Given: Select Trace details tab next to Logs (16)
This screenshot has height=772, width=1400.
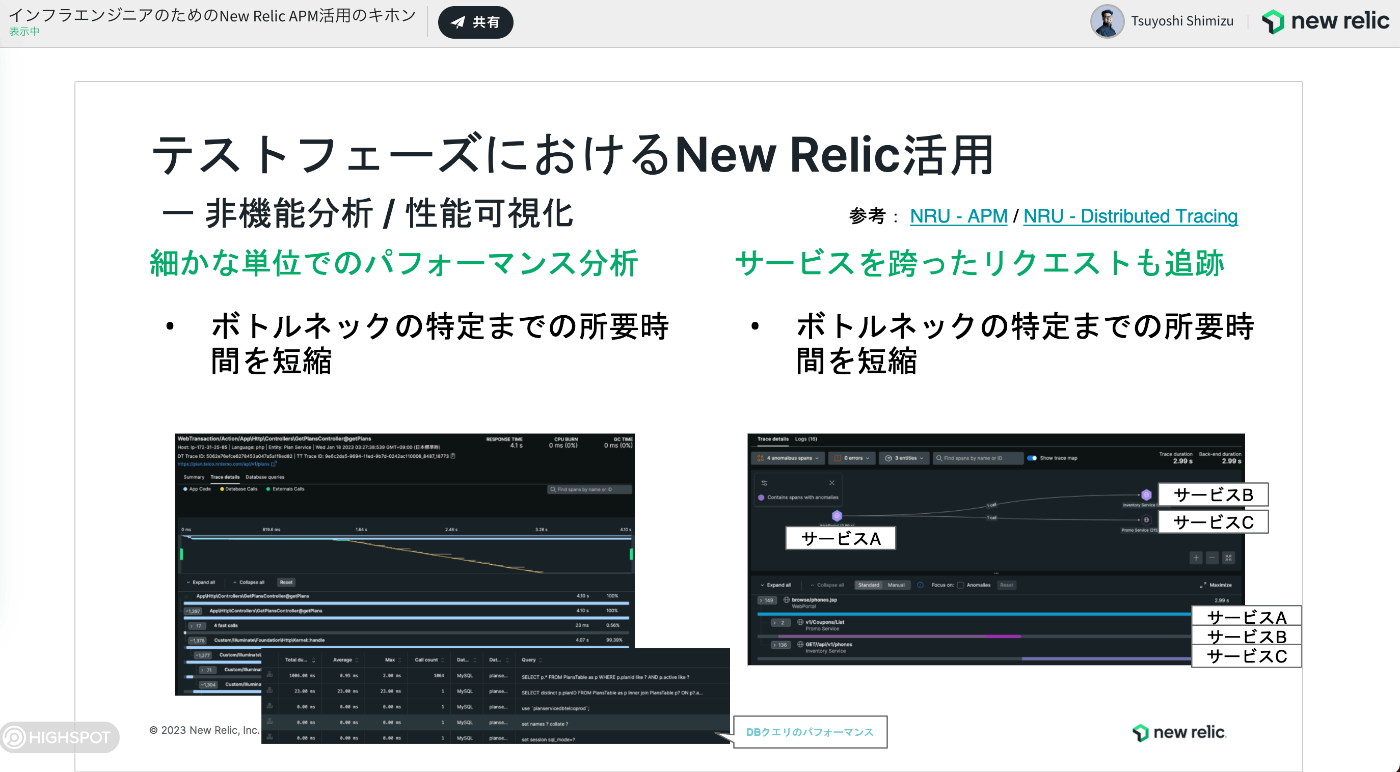Looking at the screenshot, I should point(773,439).
